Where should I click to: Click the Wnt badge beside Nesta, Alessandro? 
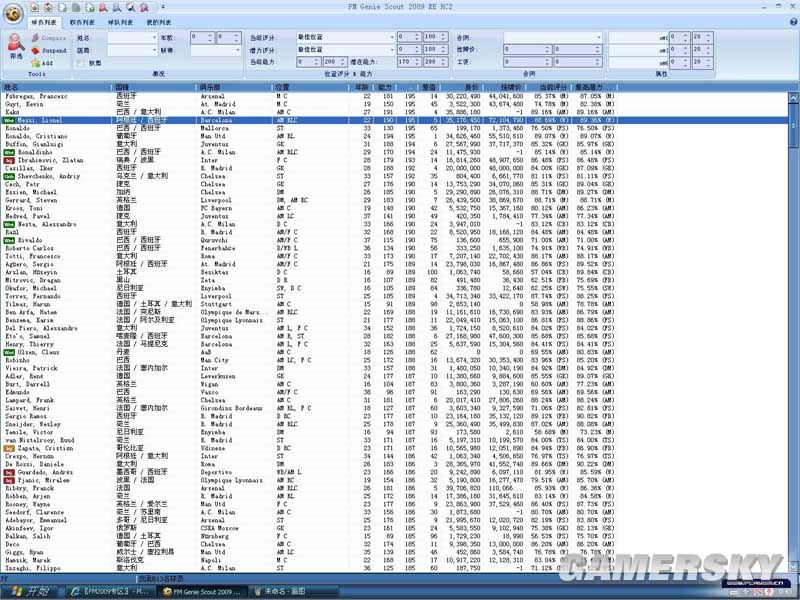[9, 224]
